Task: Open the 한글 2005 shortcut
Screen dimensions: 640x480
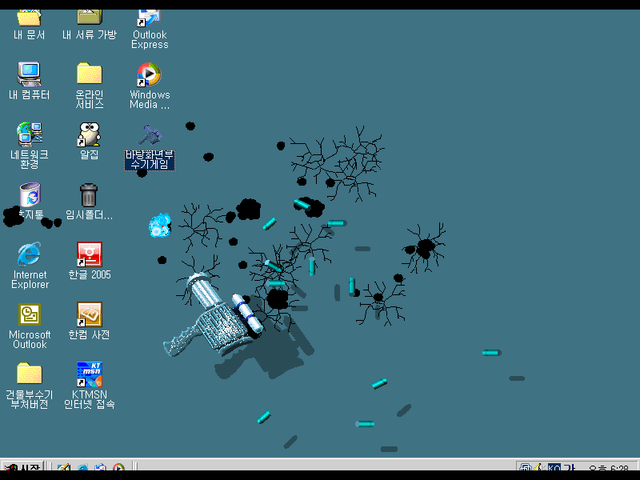Action: pos(89,255)
